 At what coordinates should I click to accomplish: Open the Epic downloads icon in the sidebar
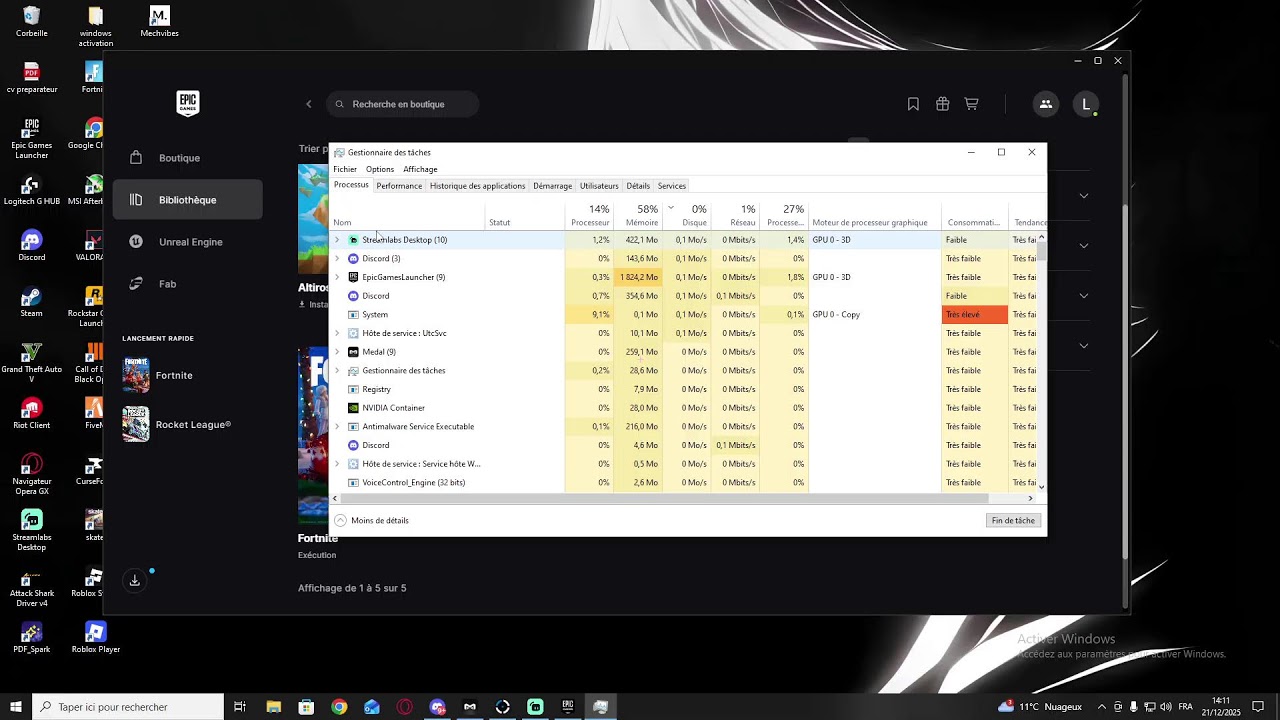[x=135, y=581]
